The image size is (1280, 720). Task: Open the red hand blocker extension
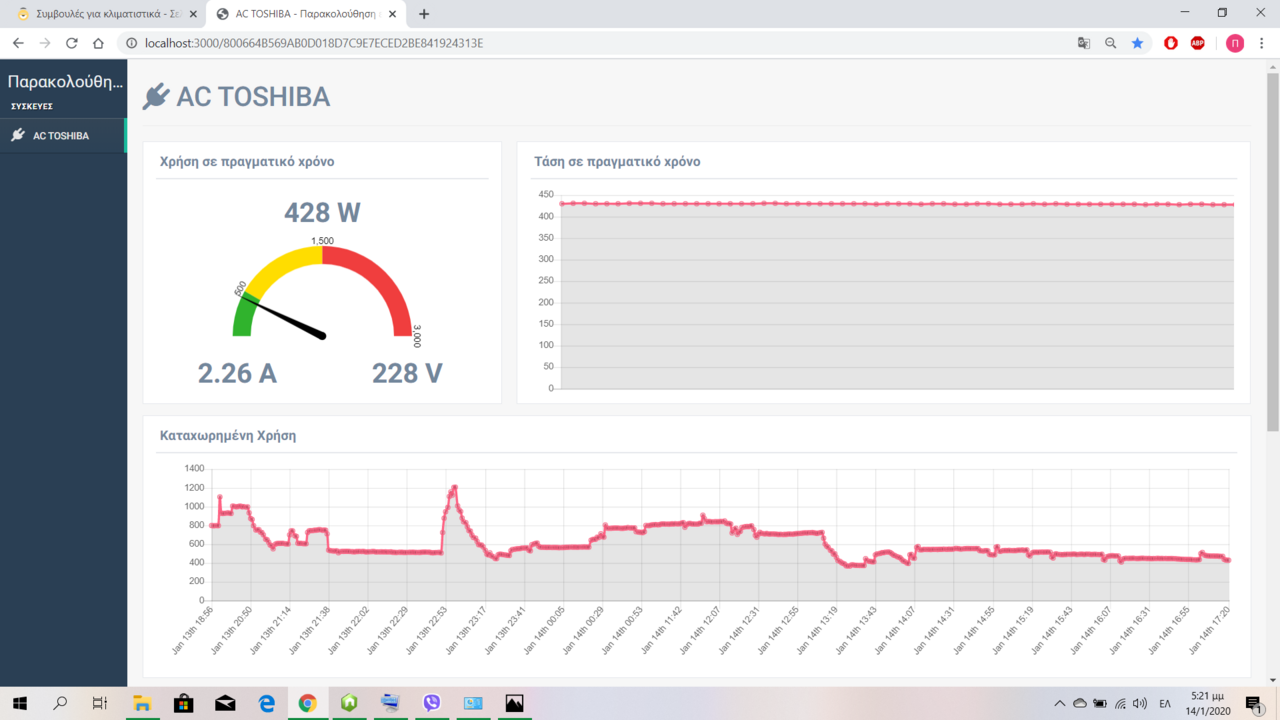[x=1171, y=43]
